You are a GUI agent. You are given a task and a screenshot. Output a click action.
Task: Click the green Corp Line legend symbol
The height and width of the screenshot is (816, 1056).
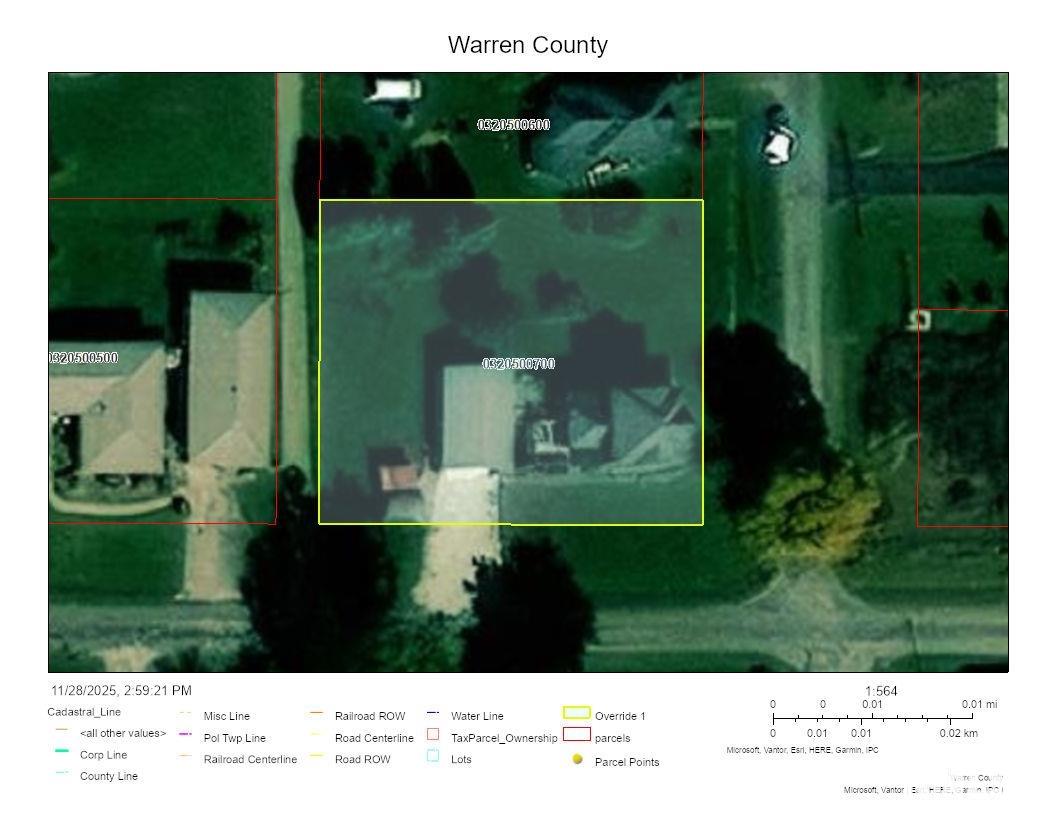[62, 752]
